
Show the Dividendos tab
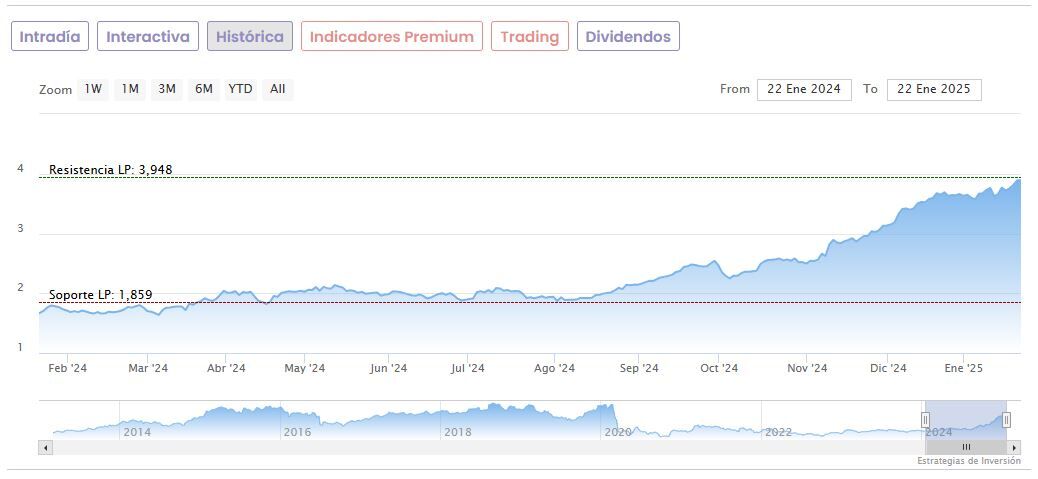628,37
